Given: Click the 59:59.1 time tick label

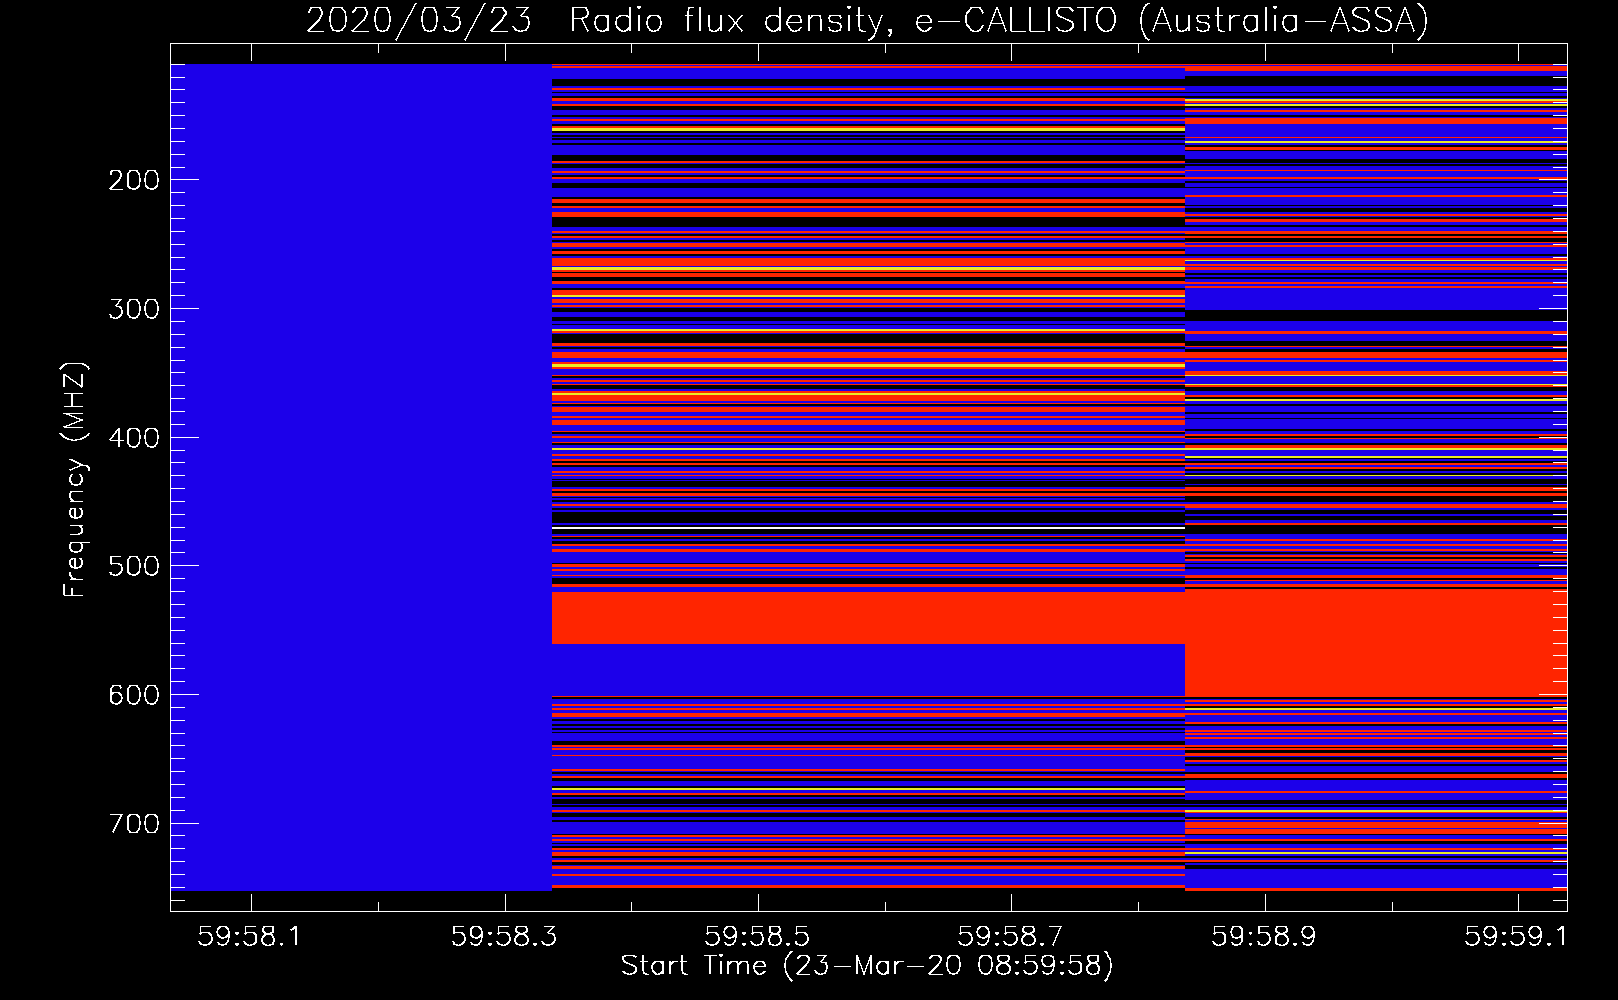Looking at the screenshot, I should [x=1518, y=936].
